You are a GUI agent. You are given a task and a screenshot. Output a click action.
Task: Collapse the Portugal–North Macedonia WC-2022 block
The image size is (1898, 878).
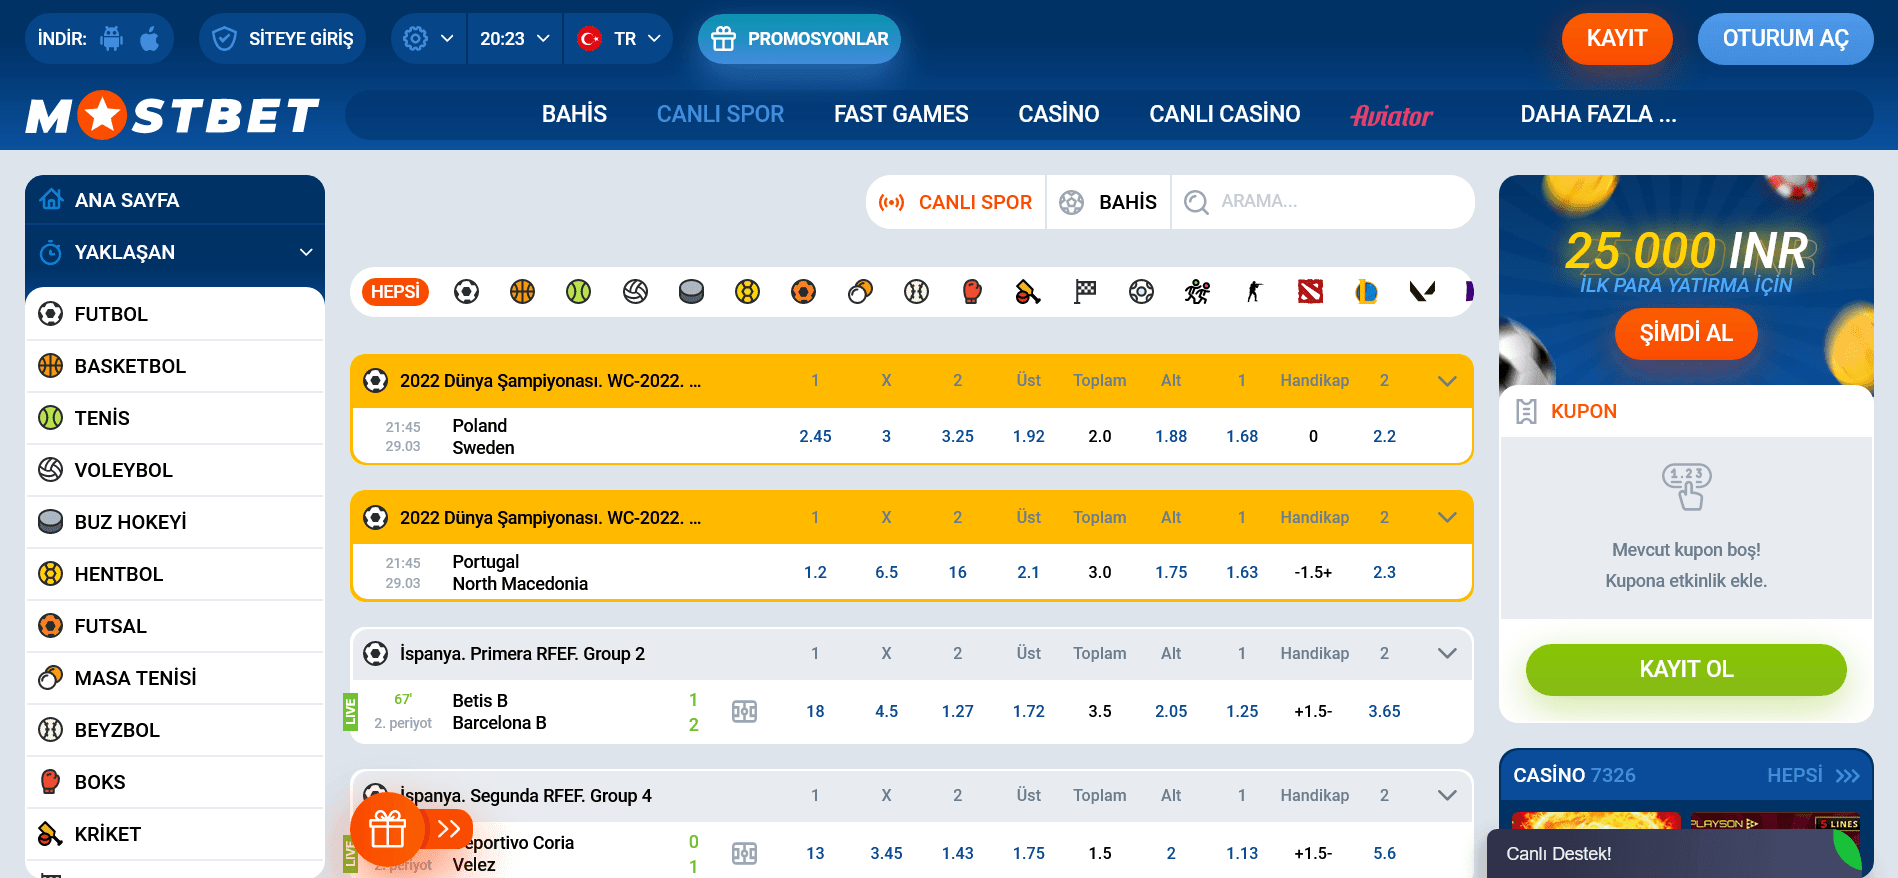(1446, 517)
